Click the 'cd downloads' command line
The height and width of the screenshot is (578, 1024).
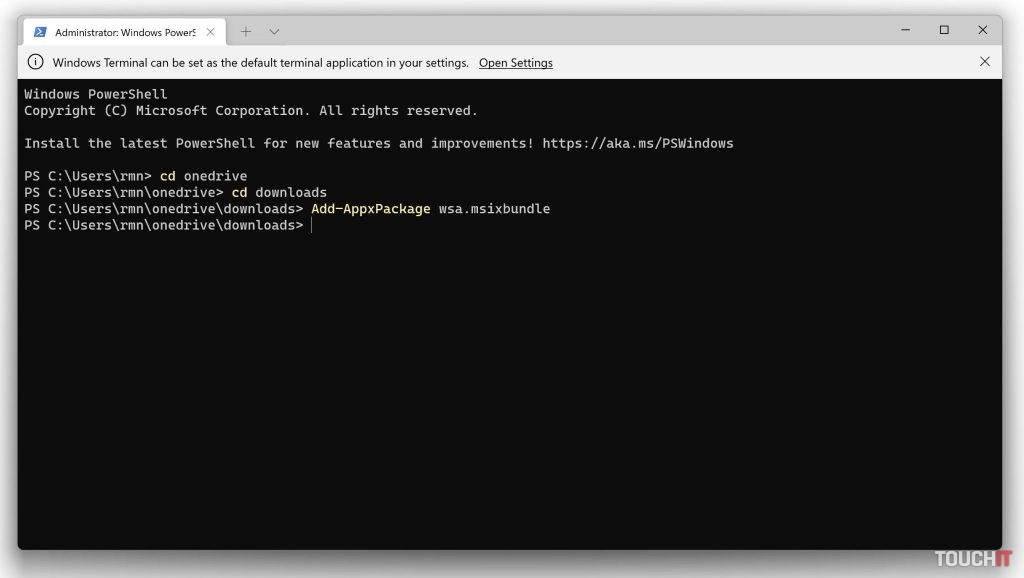click(x=279, y=193)
